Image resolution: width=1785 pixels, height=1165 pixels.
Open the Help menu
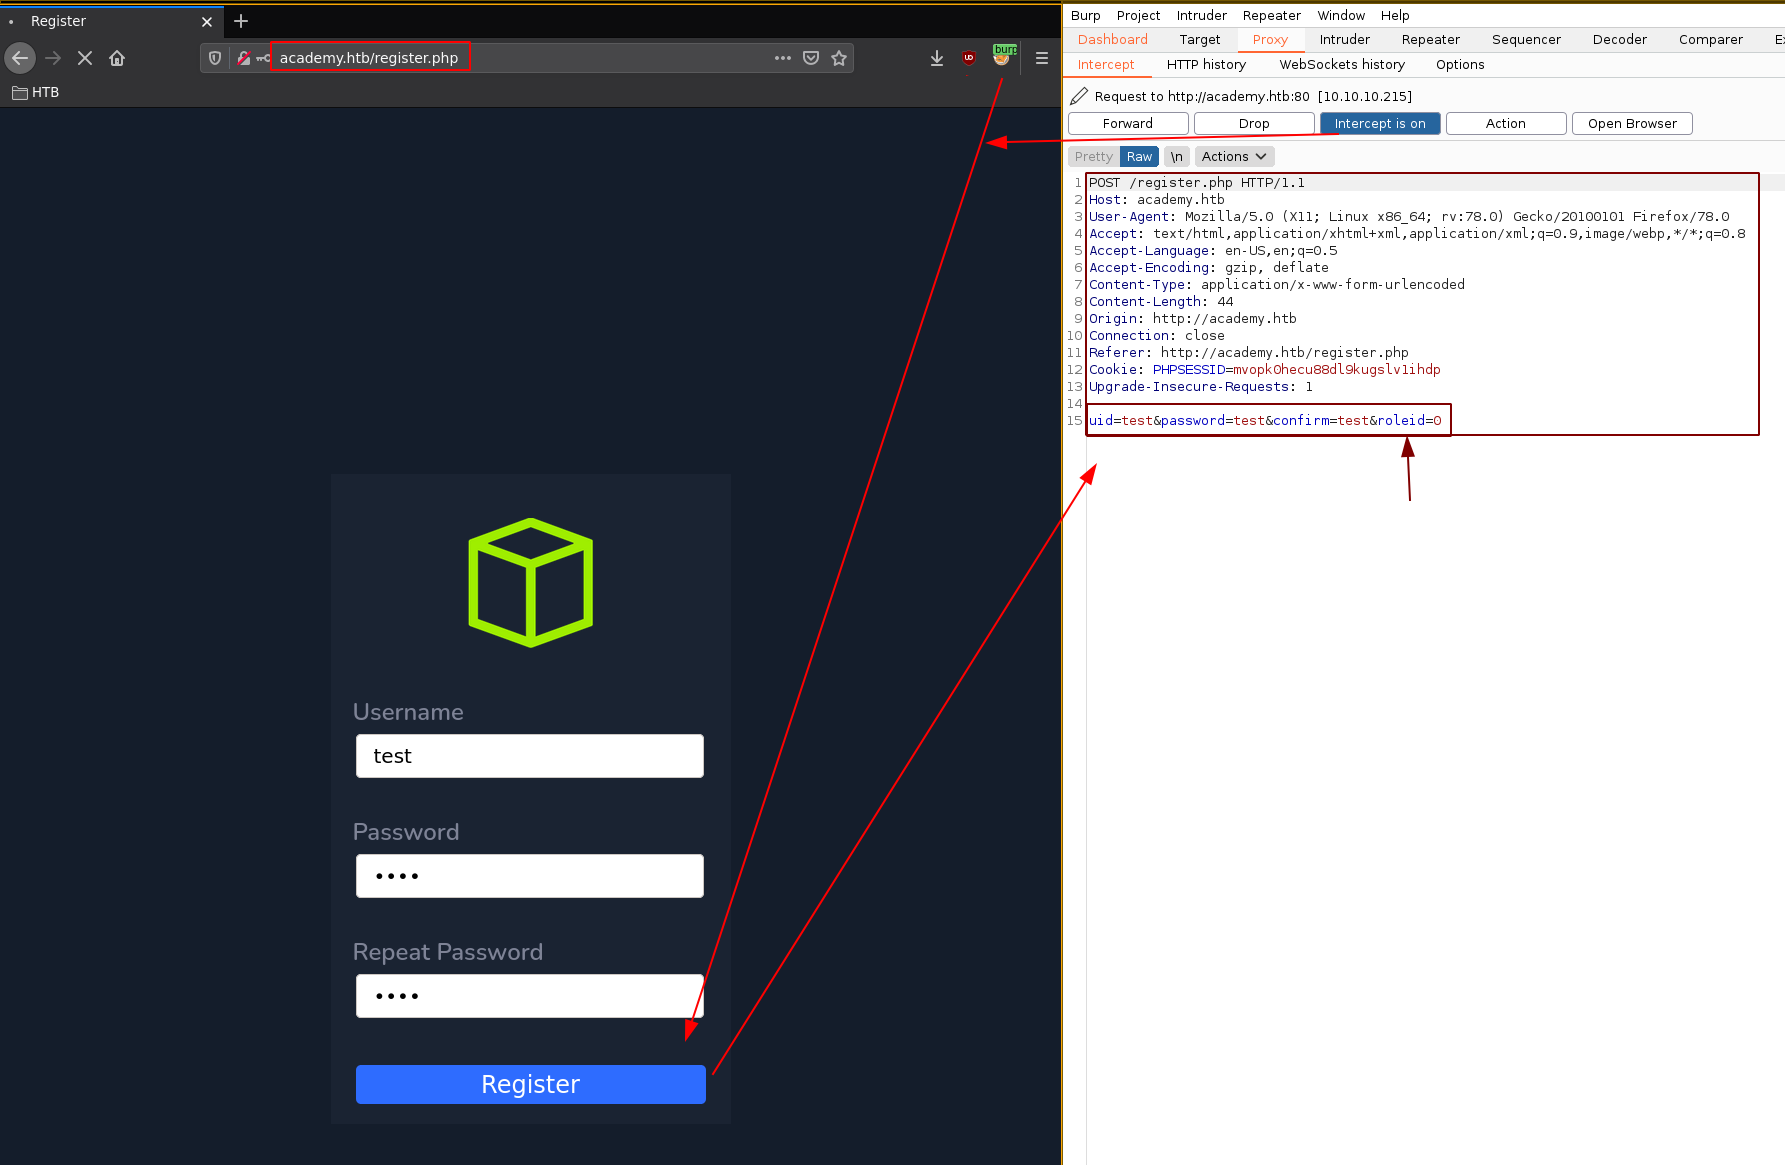1395,15
